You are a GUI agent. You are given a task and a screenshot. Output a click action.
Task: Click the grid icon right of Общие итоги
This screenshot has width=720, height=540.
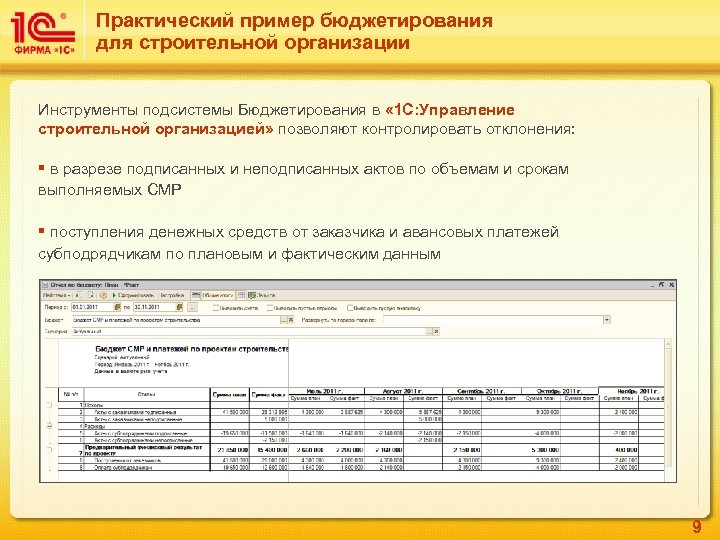(241, 295)
